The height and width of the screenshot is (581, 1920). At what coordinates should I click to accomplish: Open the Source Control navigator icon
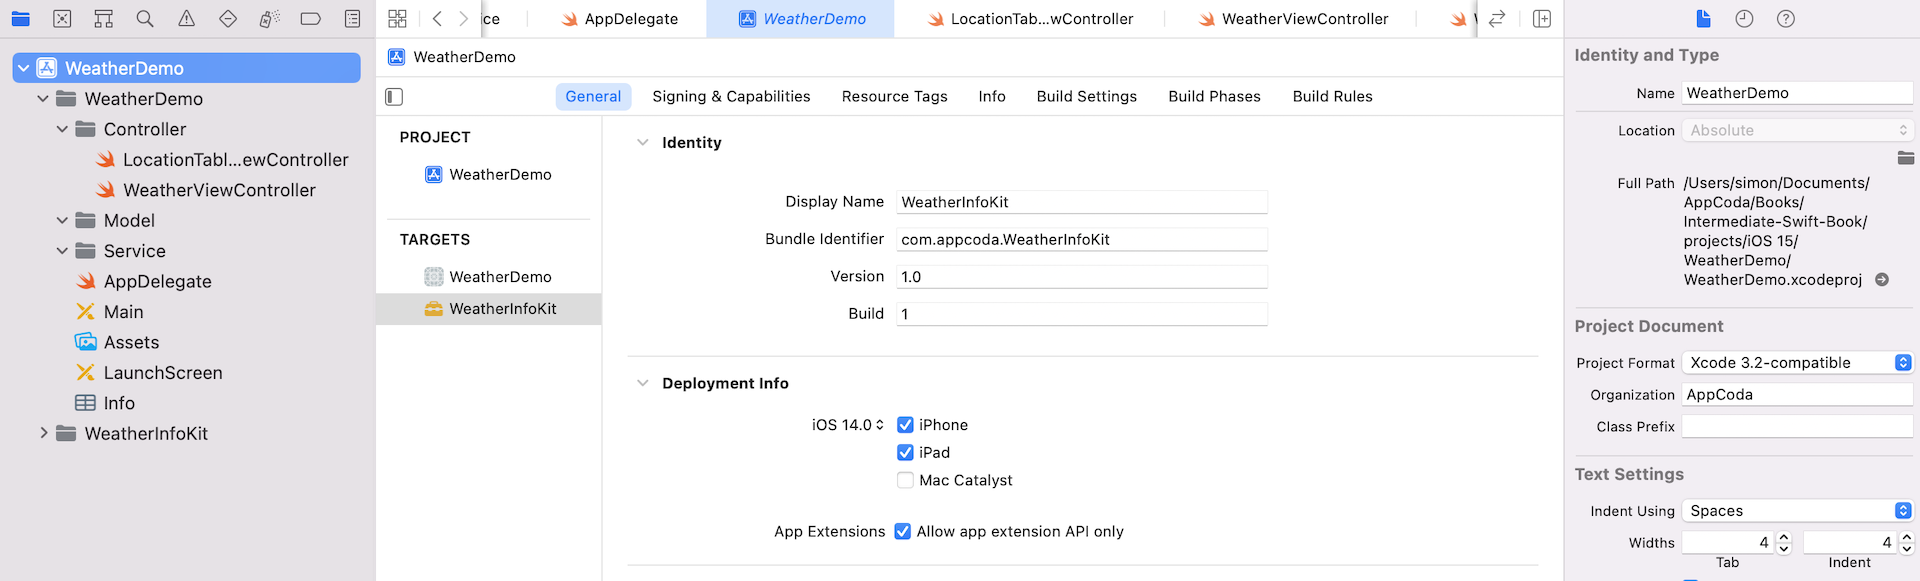tap(62, 19)
